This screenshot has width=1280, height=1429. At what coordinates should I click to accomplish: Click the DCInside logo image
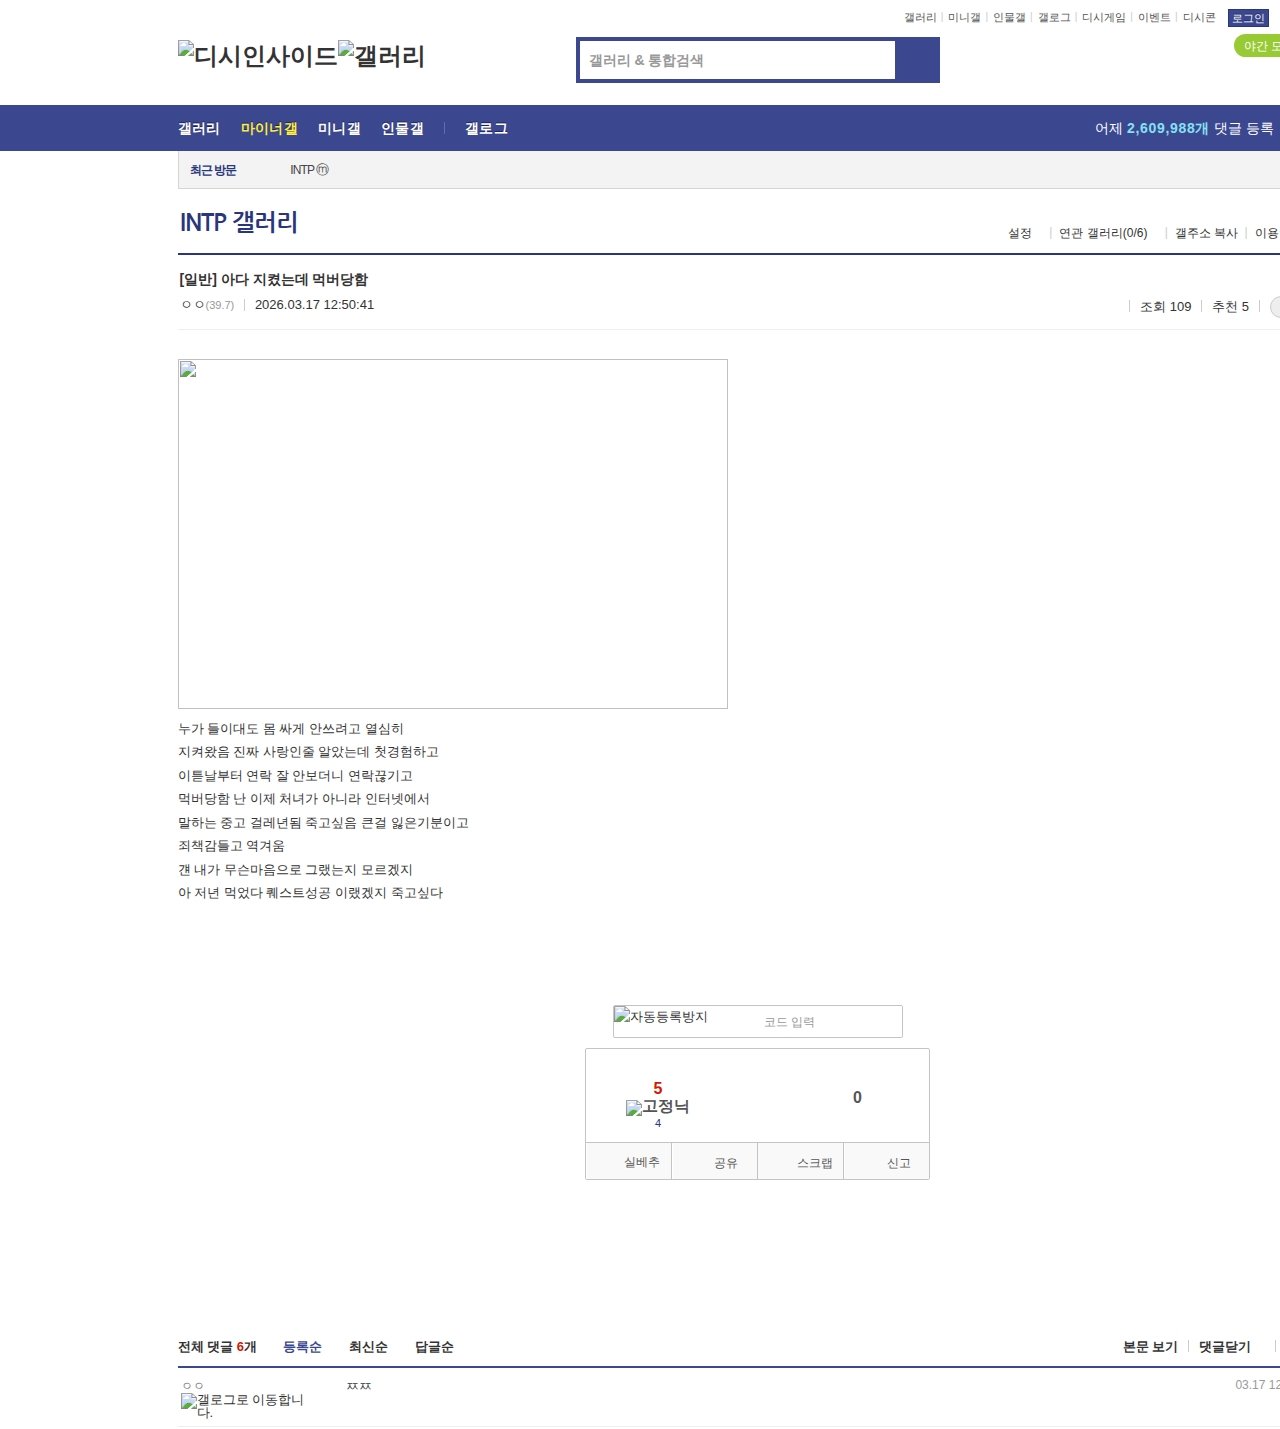pyautogui.click(x=257, y=56)
